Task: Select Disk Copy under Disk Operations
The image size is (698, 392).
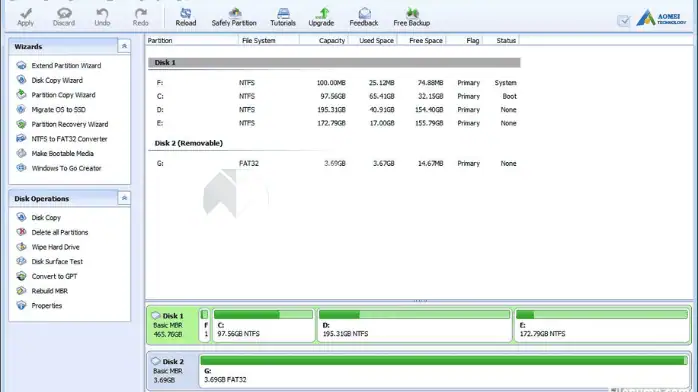Action: tap(46, 218)
